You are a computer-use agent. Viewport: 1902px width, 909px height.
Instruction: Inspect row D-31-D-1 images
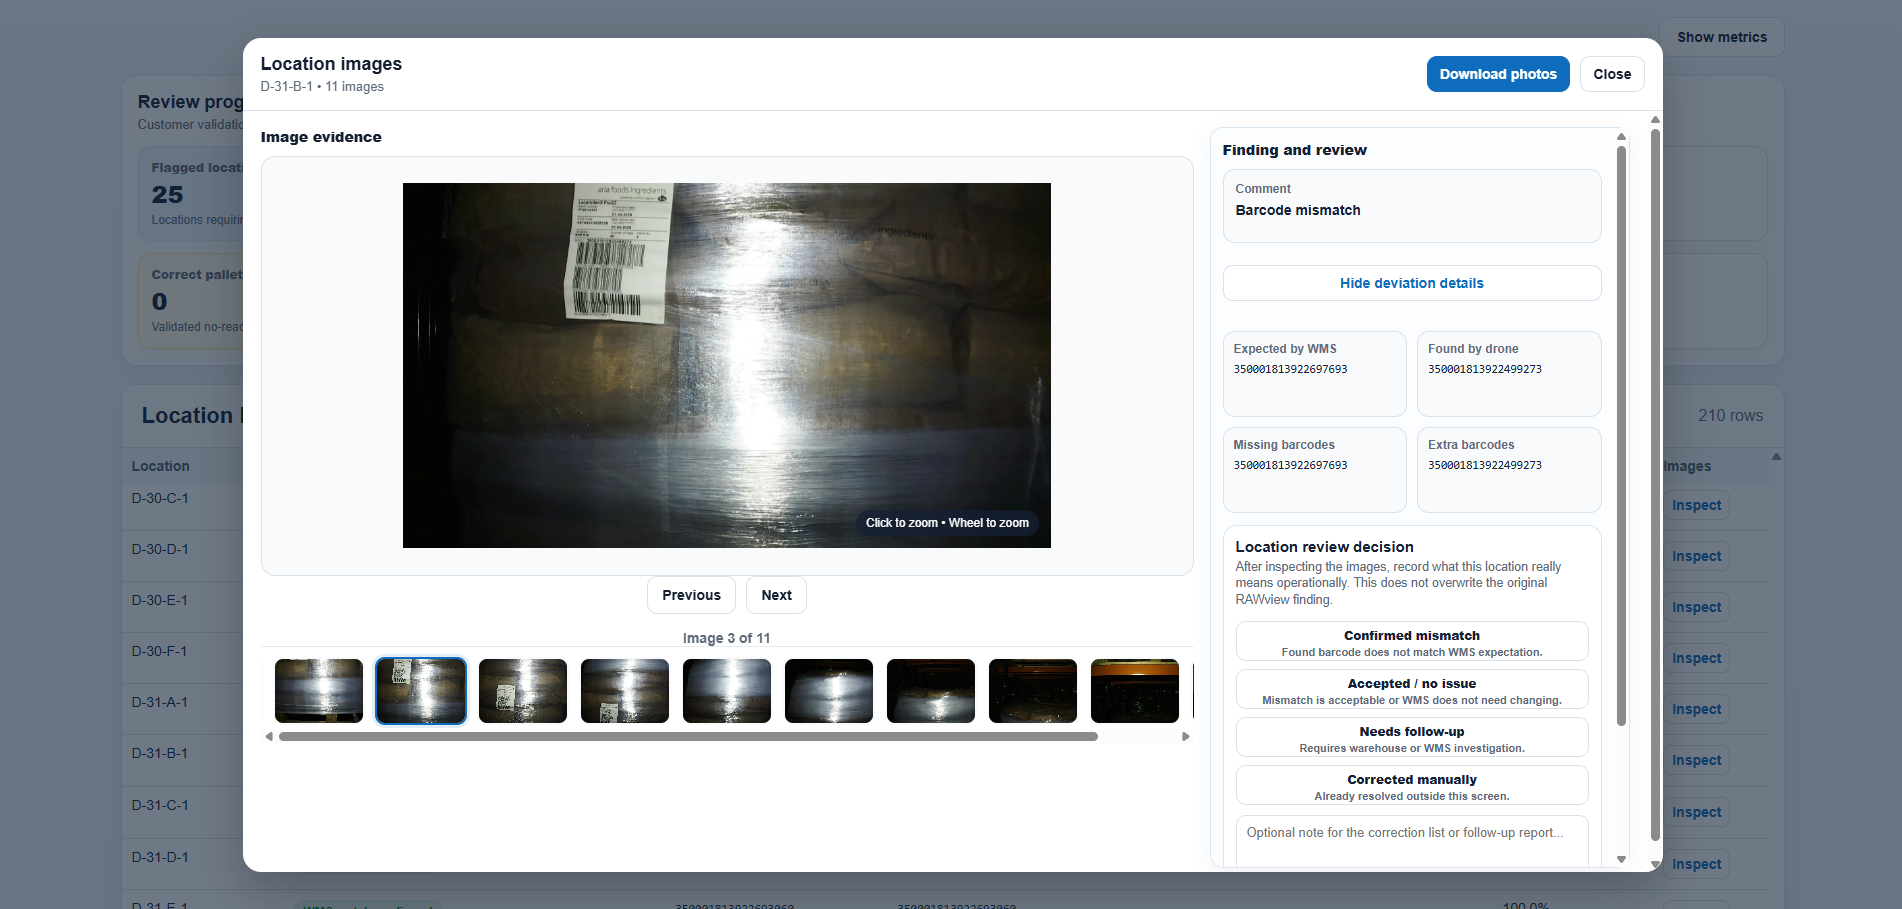[1696, 865]
